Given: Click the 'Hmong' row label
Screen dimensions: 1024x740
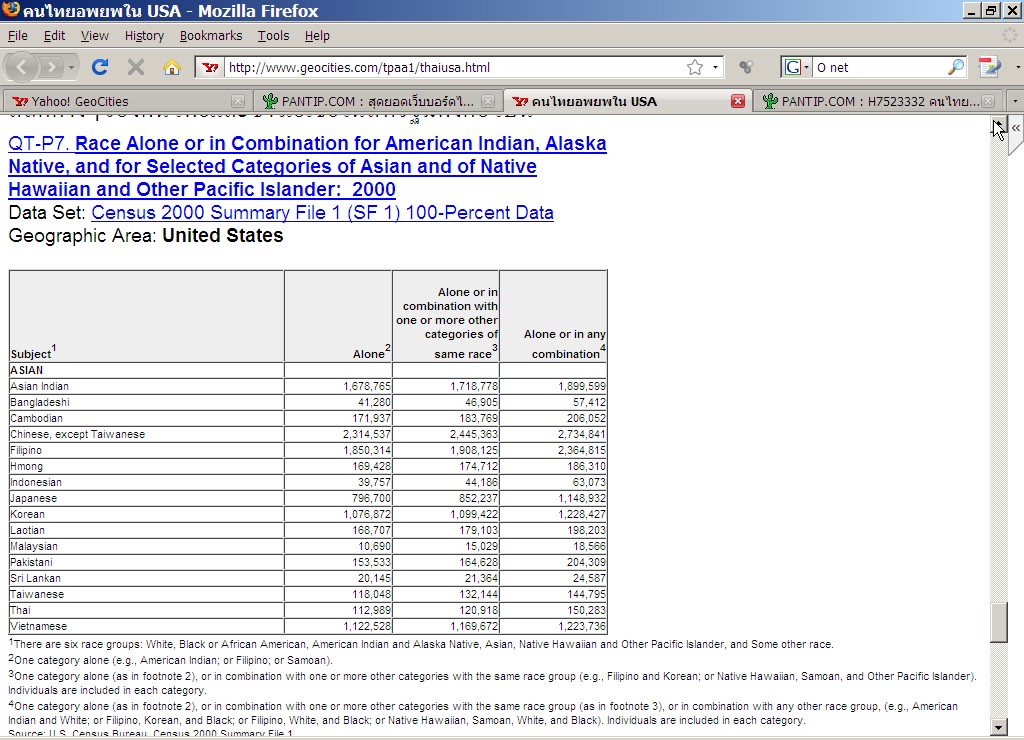Looking at the screenshot, I should [27, 466].
